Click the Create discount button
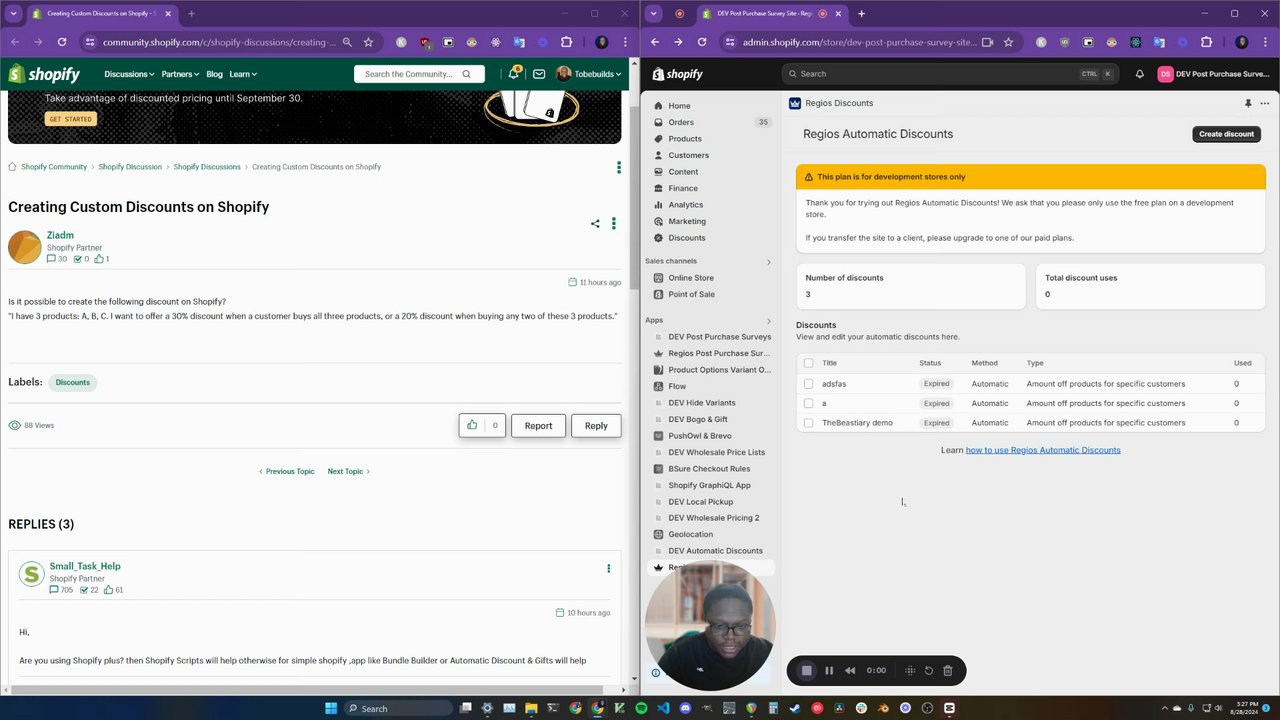 pos(1226,134)
